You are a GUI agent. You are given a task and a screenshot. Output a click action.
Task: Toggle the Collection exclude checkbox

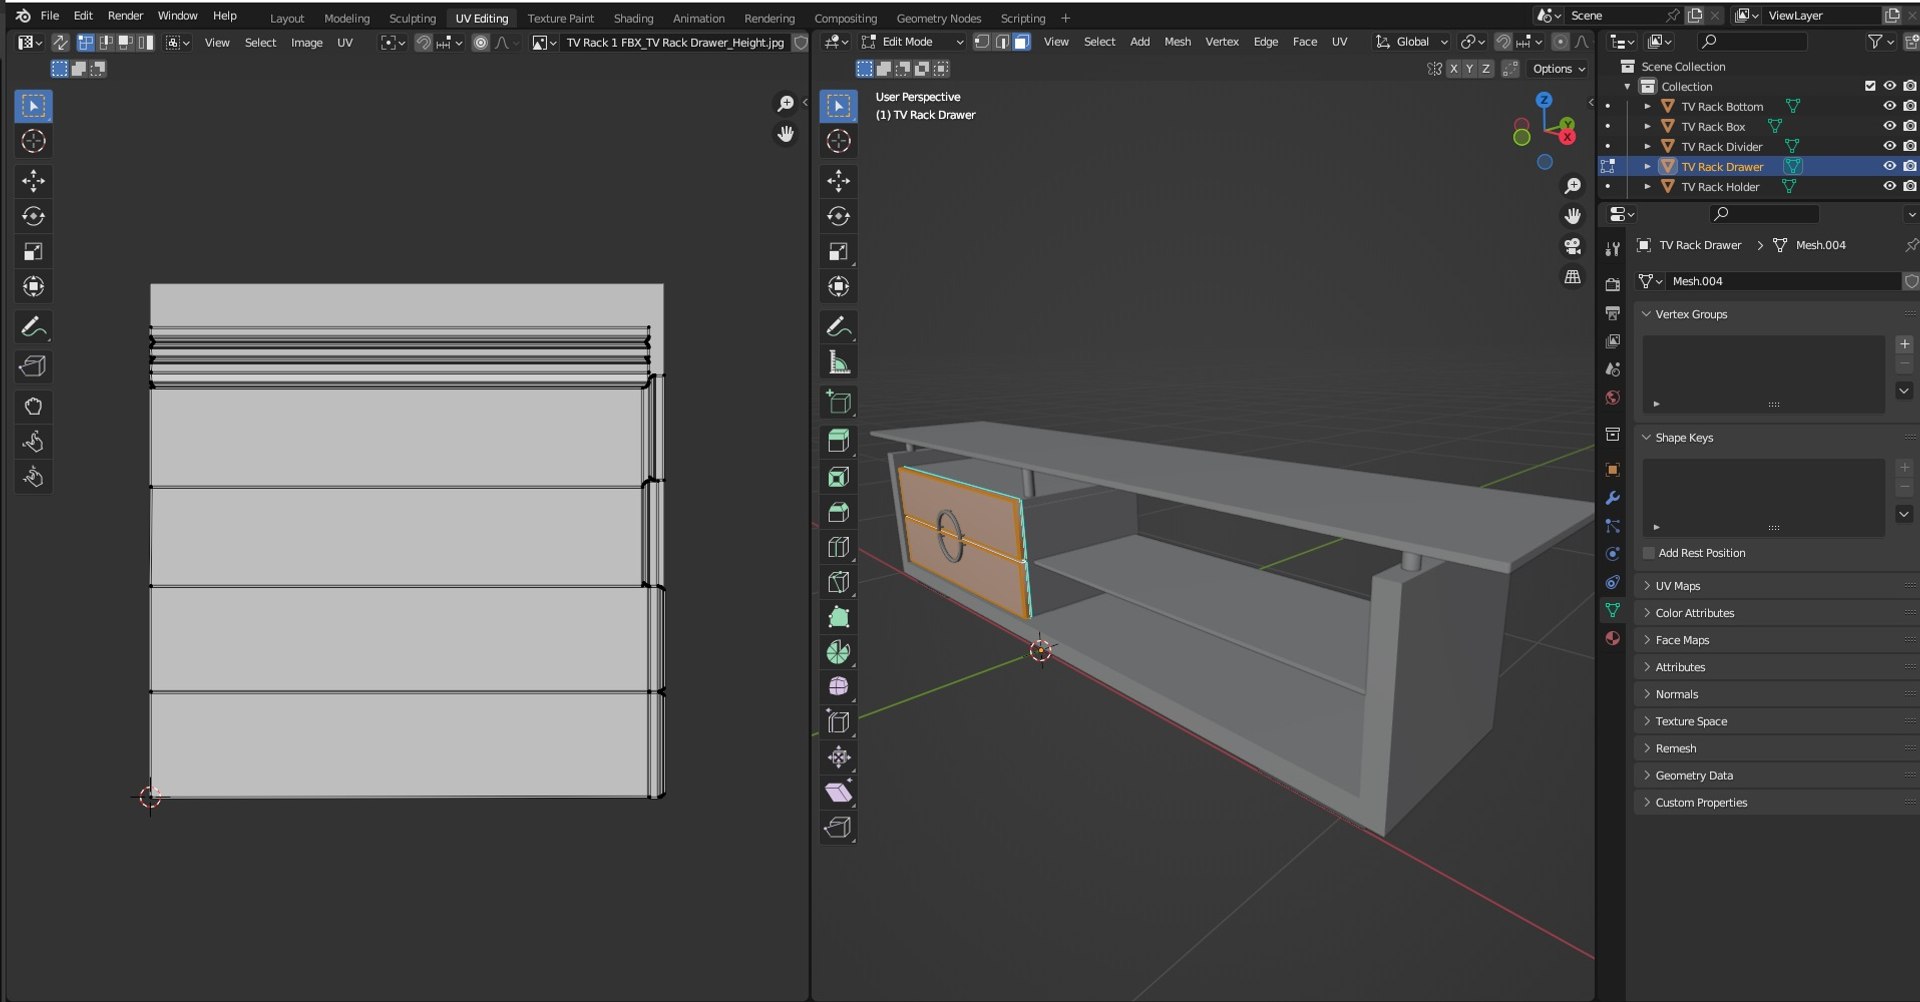coord(1869,86)
